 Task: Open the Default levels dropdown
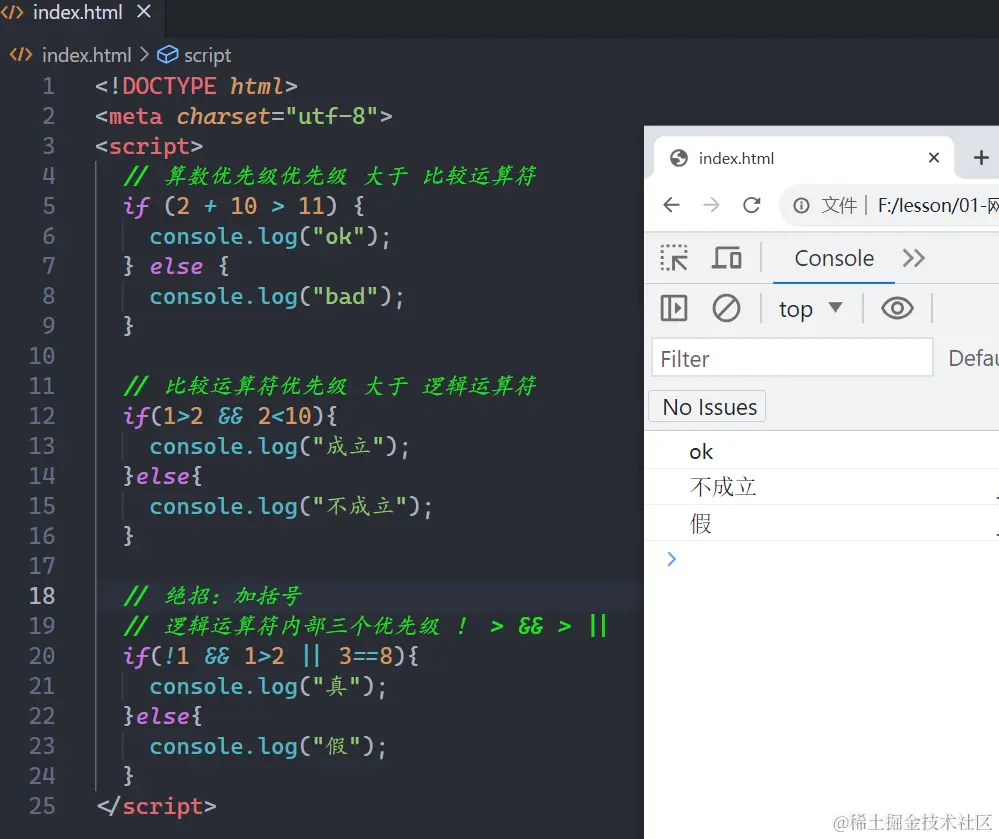[972, 358]
